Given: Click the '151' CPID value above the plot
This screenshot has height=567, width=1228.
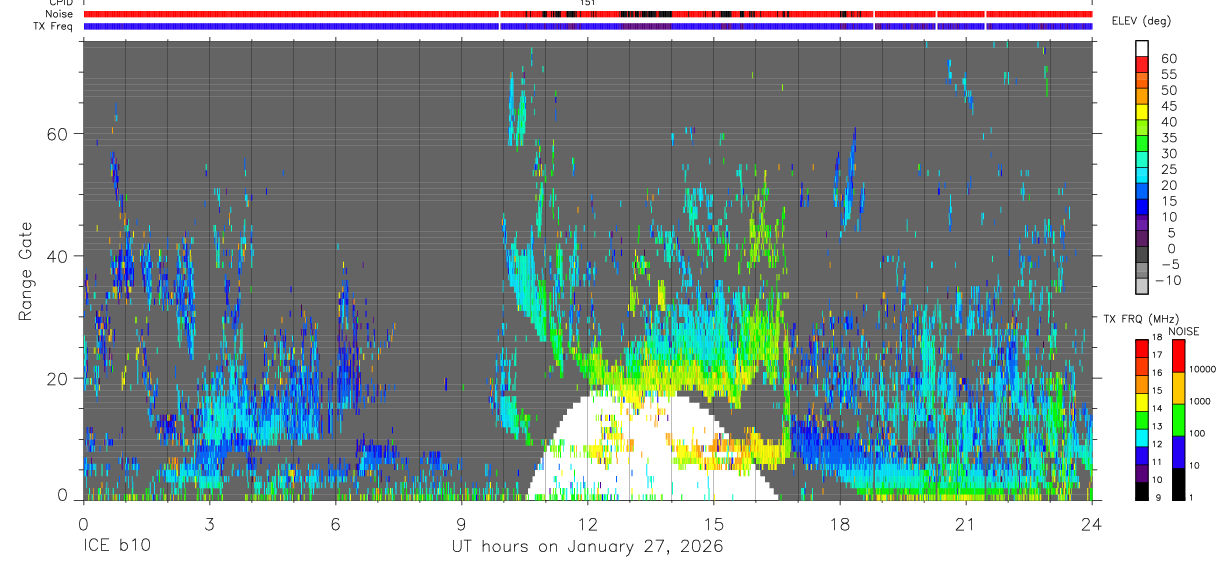Looking at the screenshot, I should tap(588, 3).
